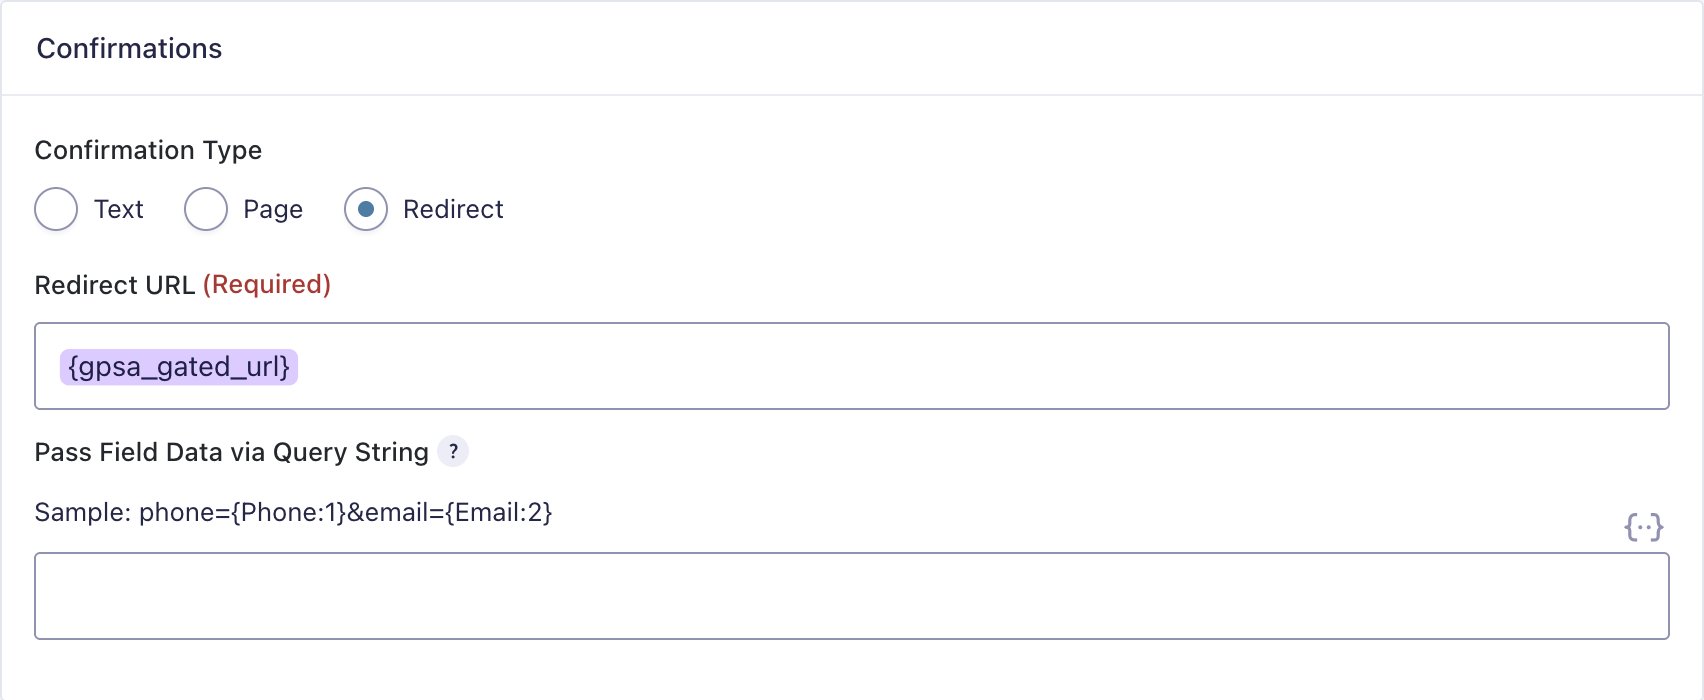Select the Text confirmation type radio button
Image resolution: width=1704 pixels, height=700 pixels.
(56, 209)
